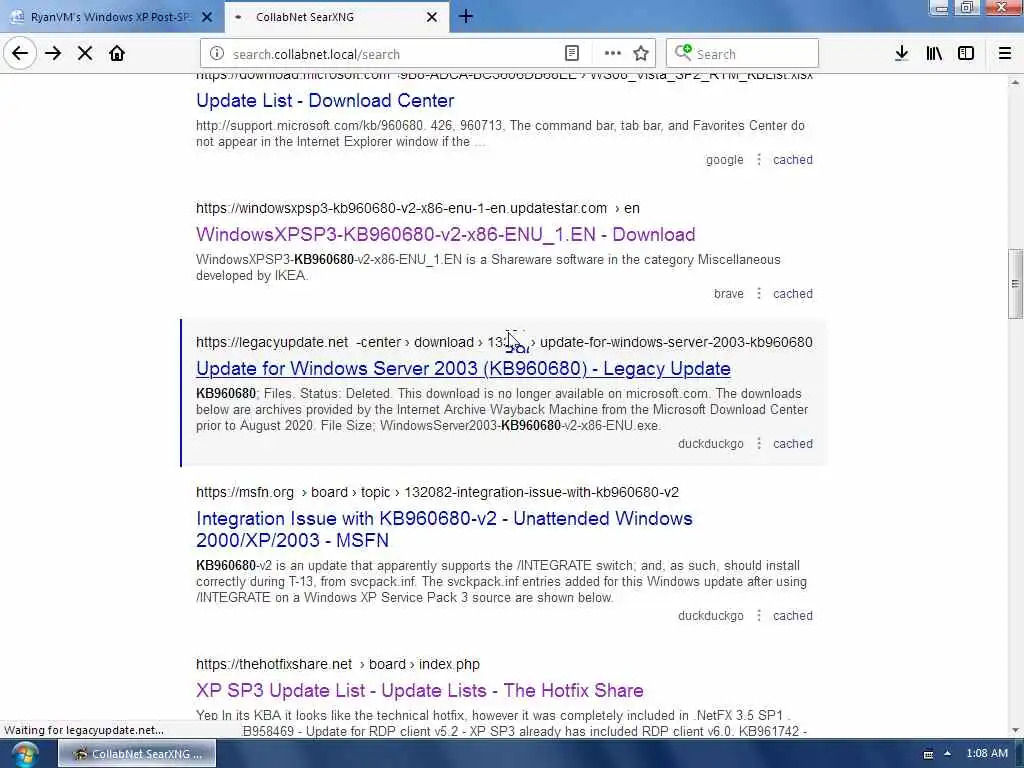Open the Firefox home page
The image size is (1024, 768).
point(117,54)
